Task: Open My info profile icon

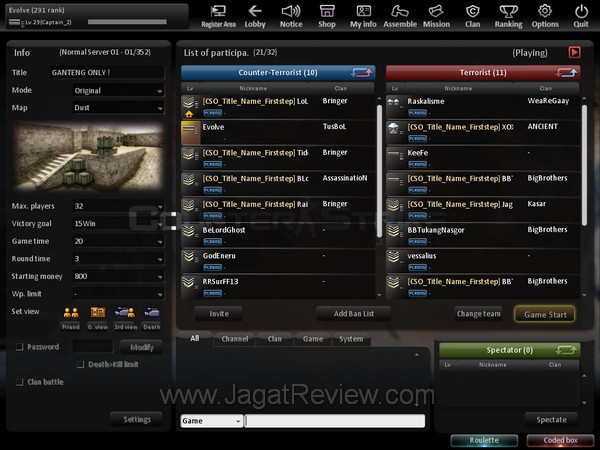Action: pos(363,16)
